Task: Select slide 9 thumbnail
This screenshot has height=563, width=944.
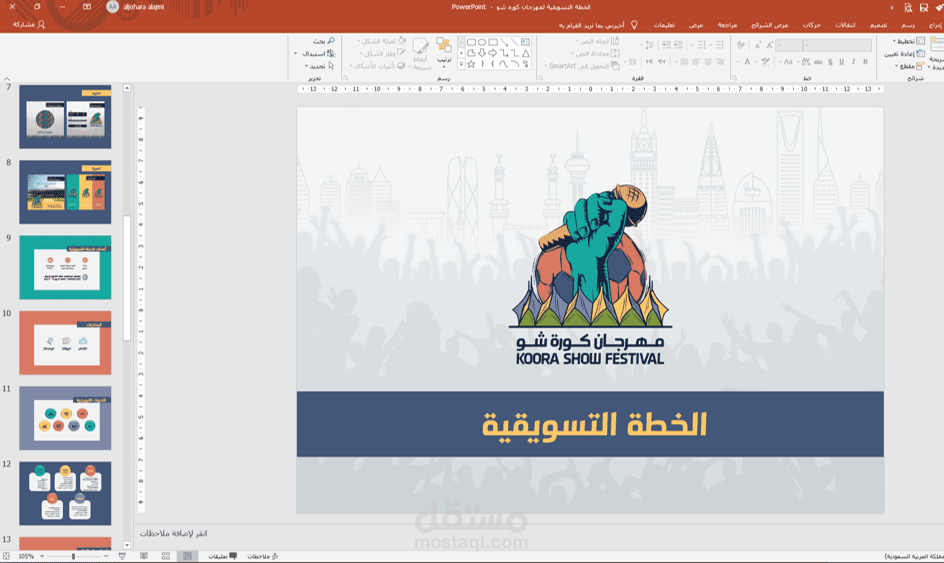Action: [65, 267]
